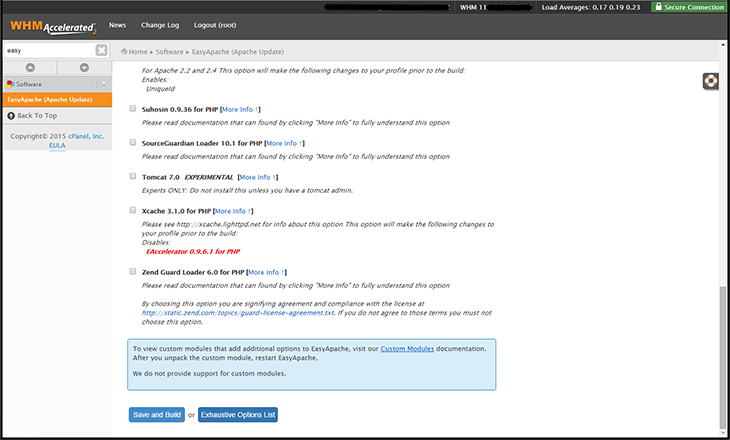Click the red EAccelerator 0.9.6.1 for PHP text
Viewport: 730px width, 440px height.
(193, 251)
